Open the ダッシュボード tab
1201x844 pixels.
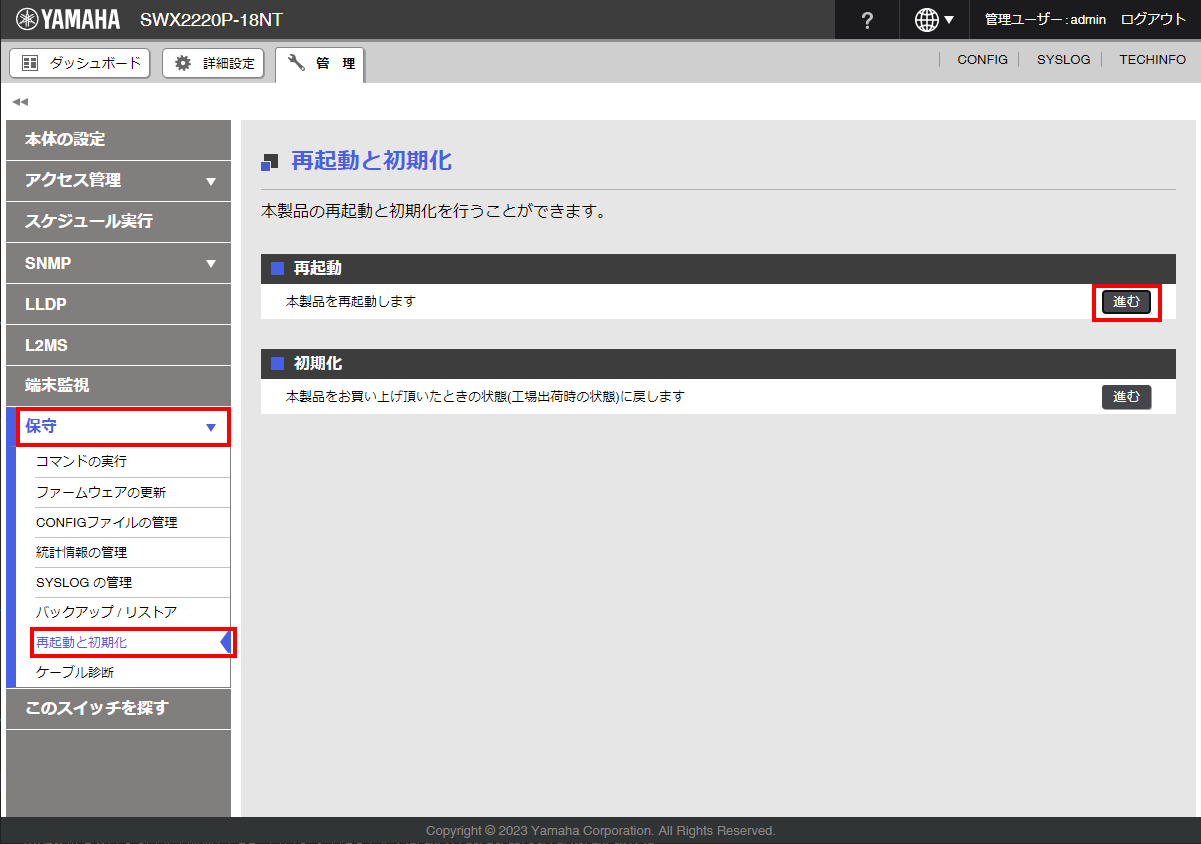[80, 63]
